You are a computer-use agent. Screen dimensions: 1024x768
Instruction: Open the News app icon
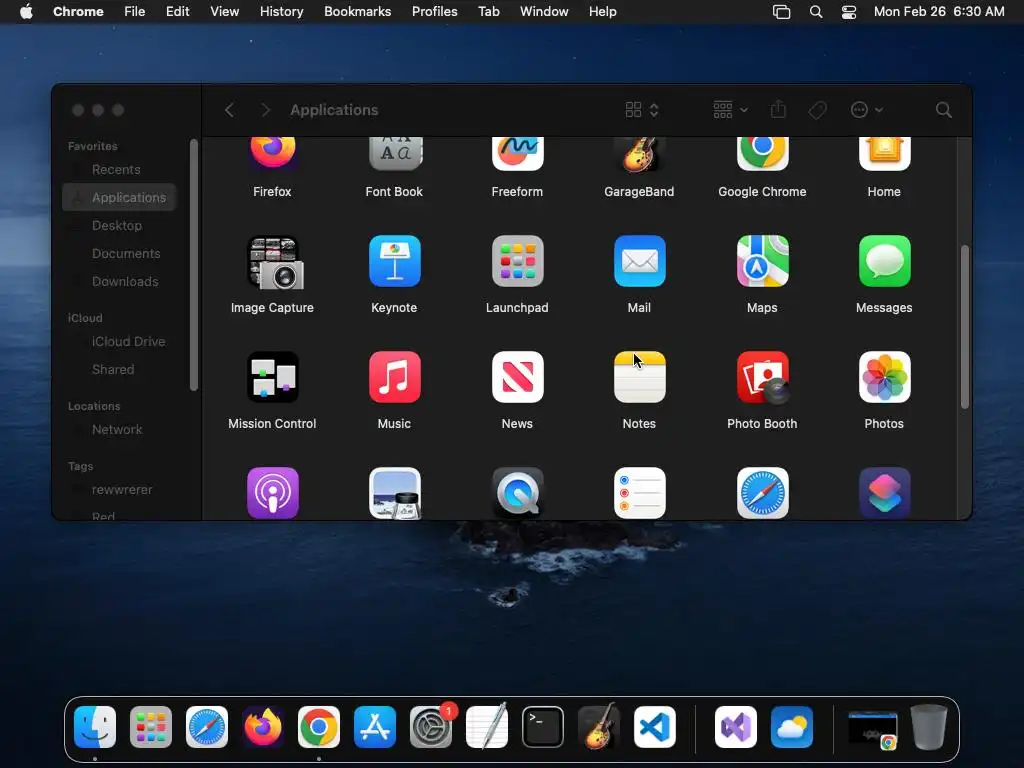pyautogui.click(x=517, y=377)
